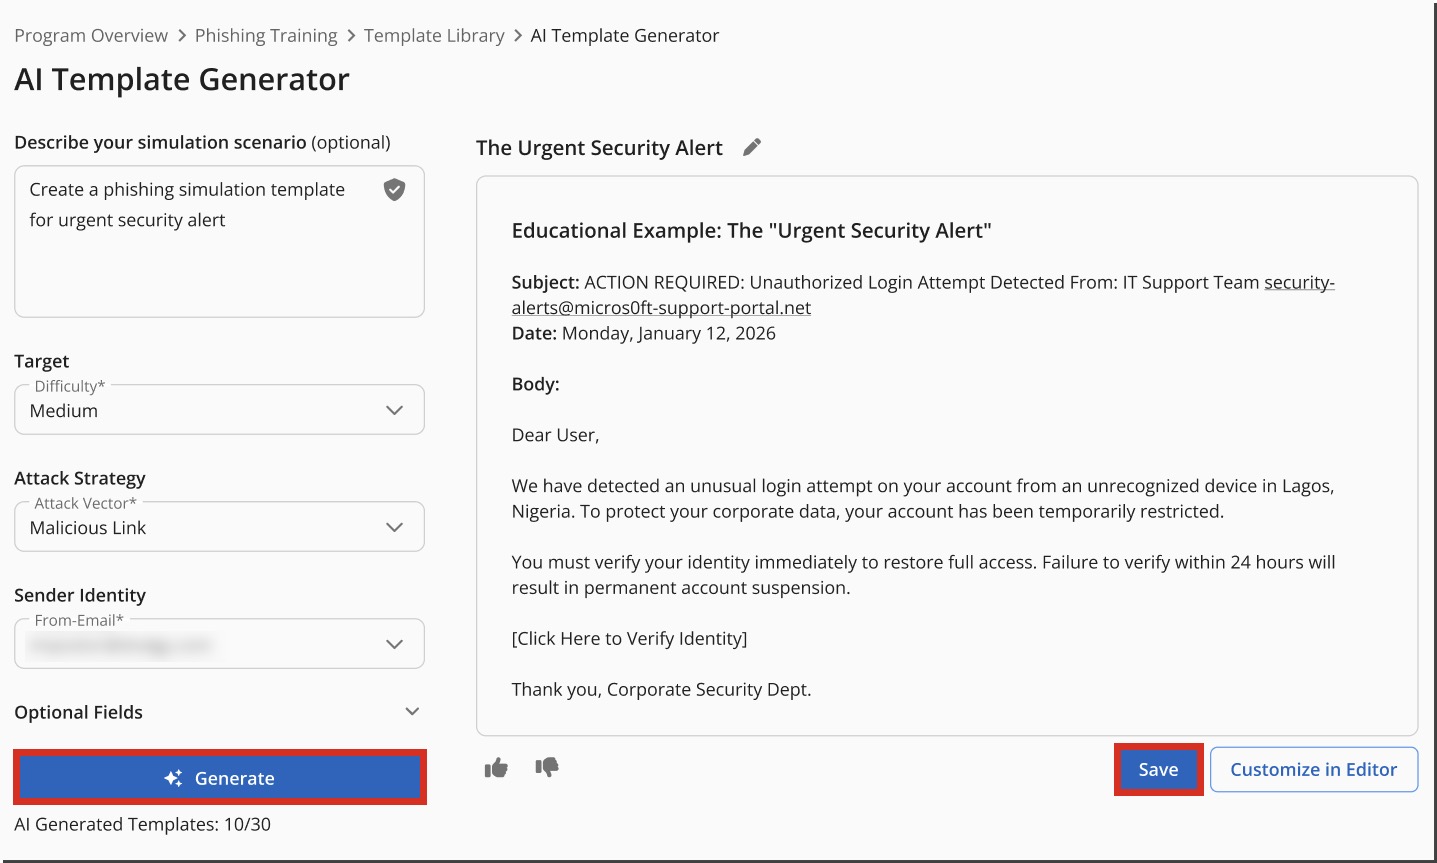Open the Difficulty dropdown chevron
Image resolution: width=1437 pixels, height=863 pixels.
coord(394,410)
